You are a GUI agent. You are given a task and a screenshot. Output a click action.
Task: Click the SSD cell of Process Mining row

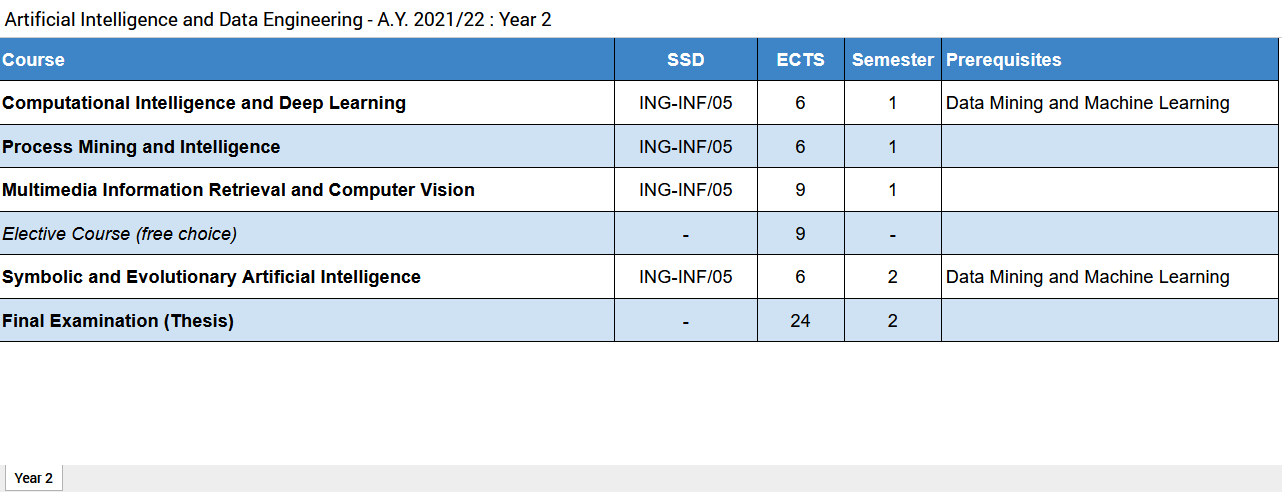tap(685, 147)
